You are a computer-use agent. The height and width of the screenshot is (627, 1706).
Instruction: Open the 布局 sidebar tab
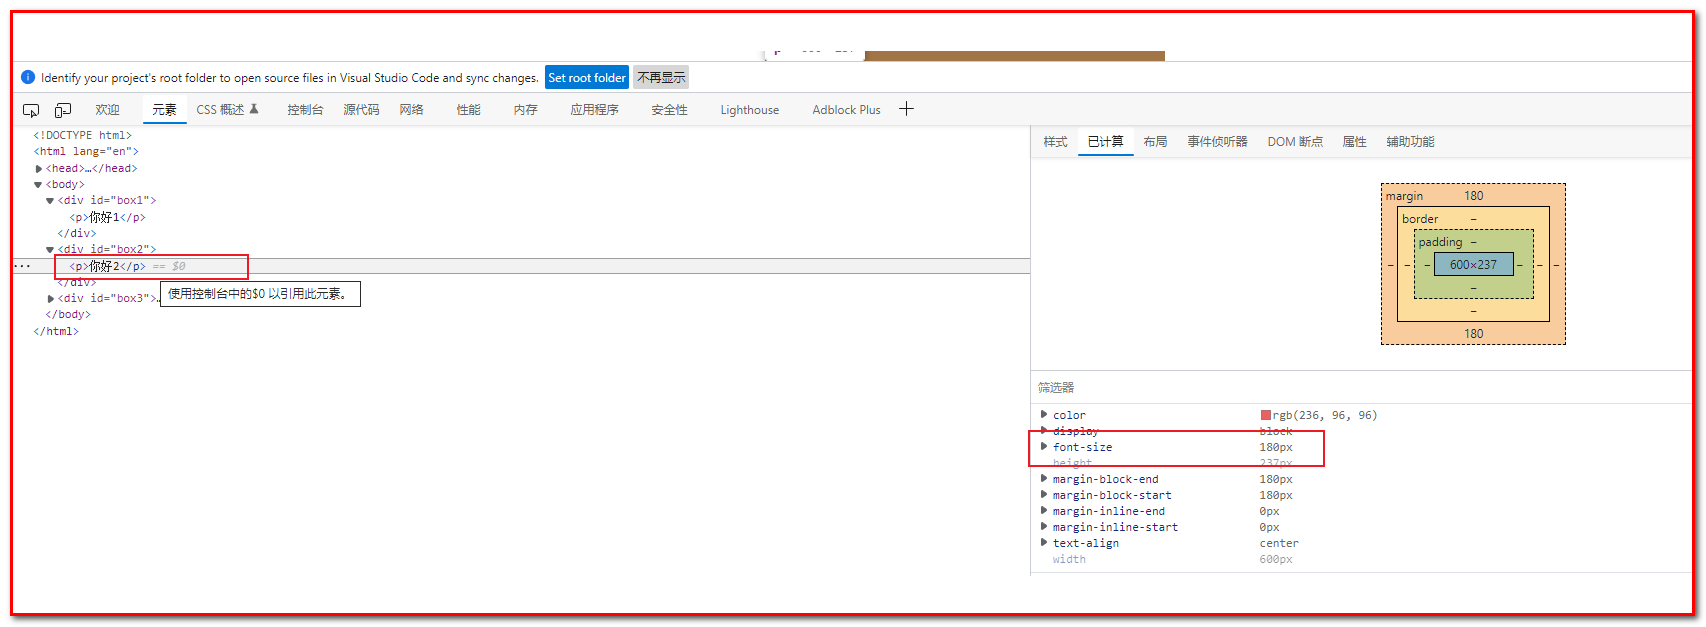pyautogui.click(x=1155, y=142)
